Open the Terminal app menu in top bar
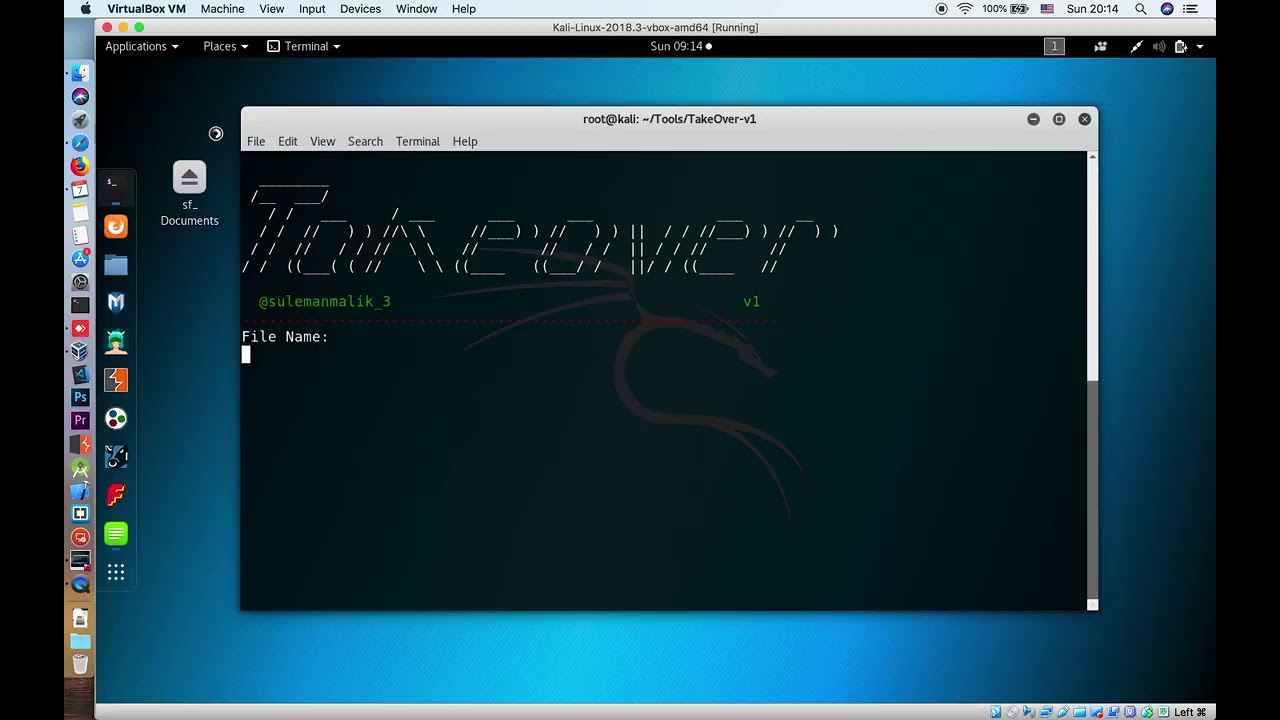This screenshot has width=1280, height=720. tap(304, 46)
